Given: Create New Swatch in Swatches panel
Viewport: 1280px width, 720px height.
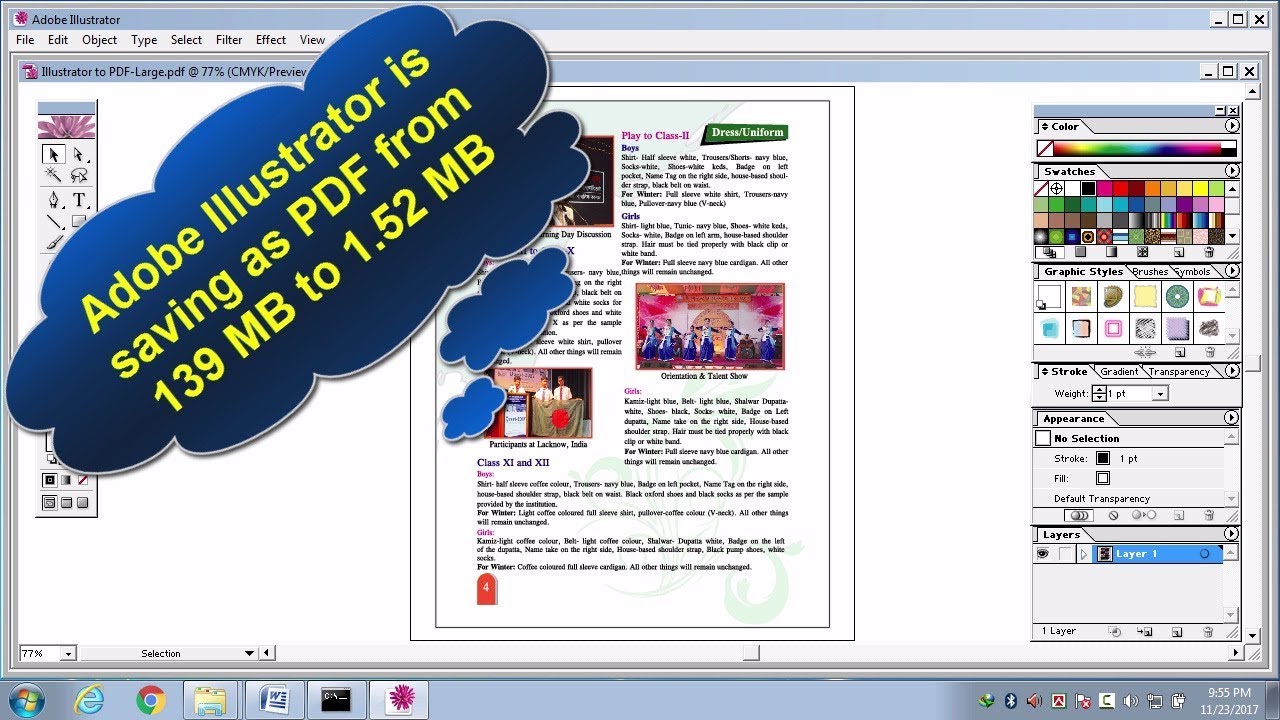Looking at the screenshot, I should pyautogui.click(x=1179, y=252).
